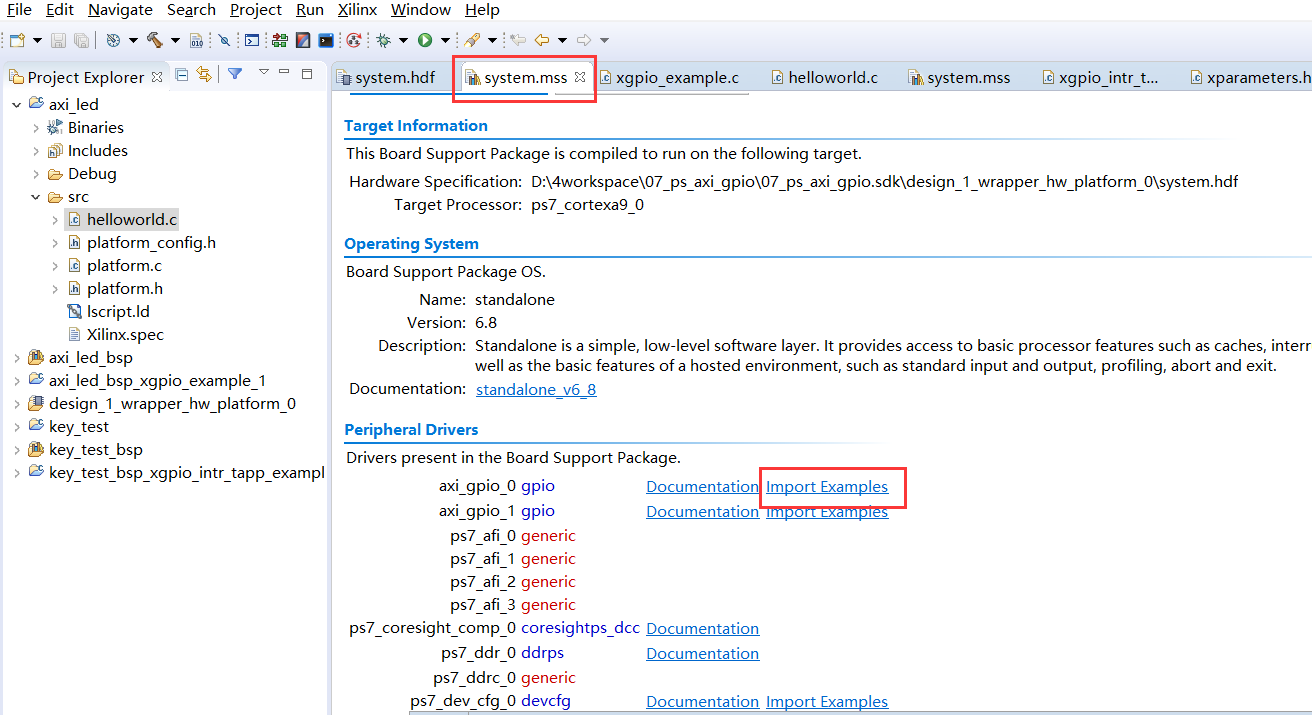Collapse all in Project Explorer
The image size is (1312, 715).
click(181, 74)
